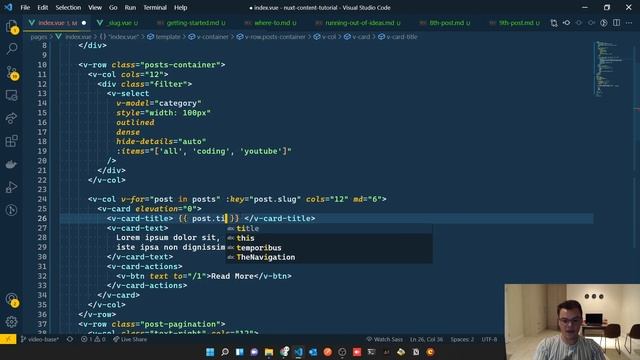The width and height of the screenshot is (640, 360).
Task: Open the Run menu
Action: (130, 7)
